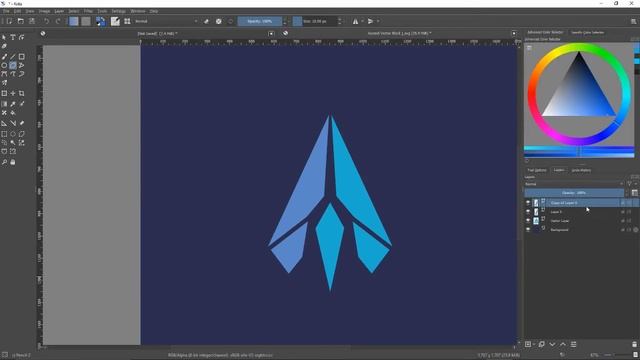
Task: Toggle eraser mode in the toolbar
Action: (x=207, y=21)
